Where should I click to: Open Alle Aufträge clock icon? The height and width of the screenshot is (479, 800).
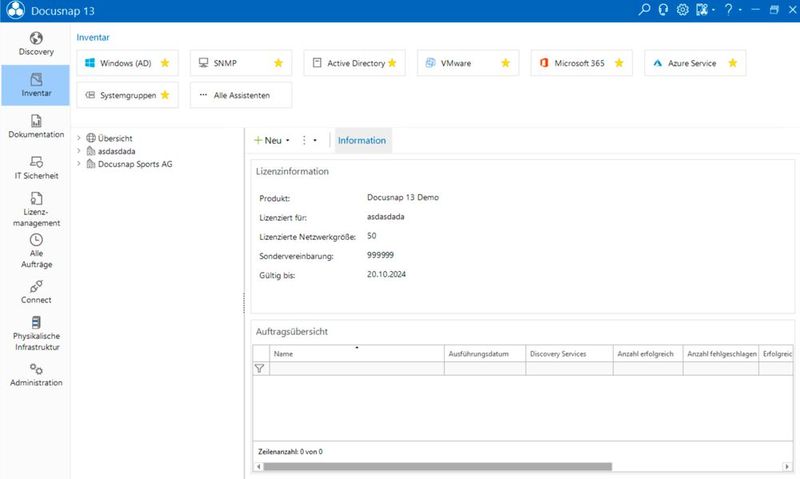(35, 250)
